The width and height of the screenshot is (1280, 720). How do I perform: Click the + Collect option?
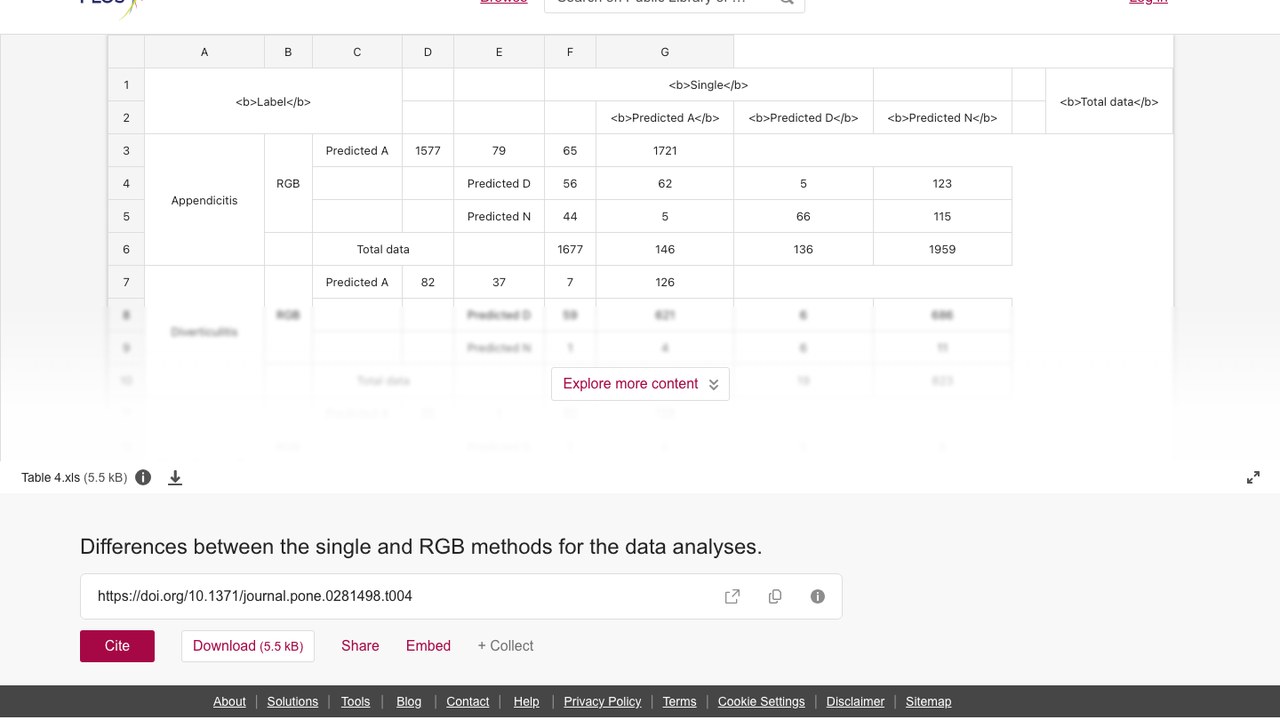coord(505,646)
